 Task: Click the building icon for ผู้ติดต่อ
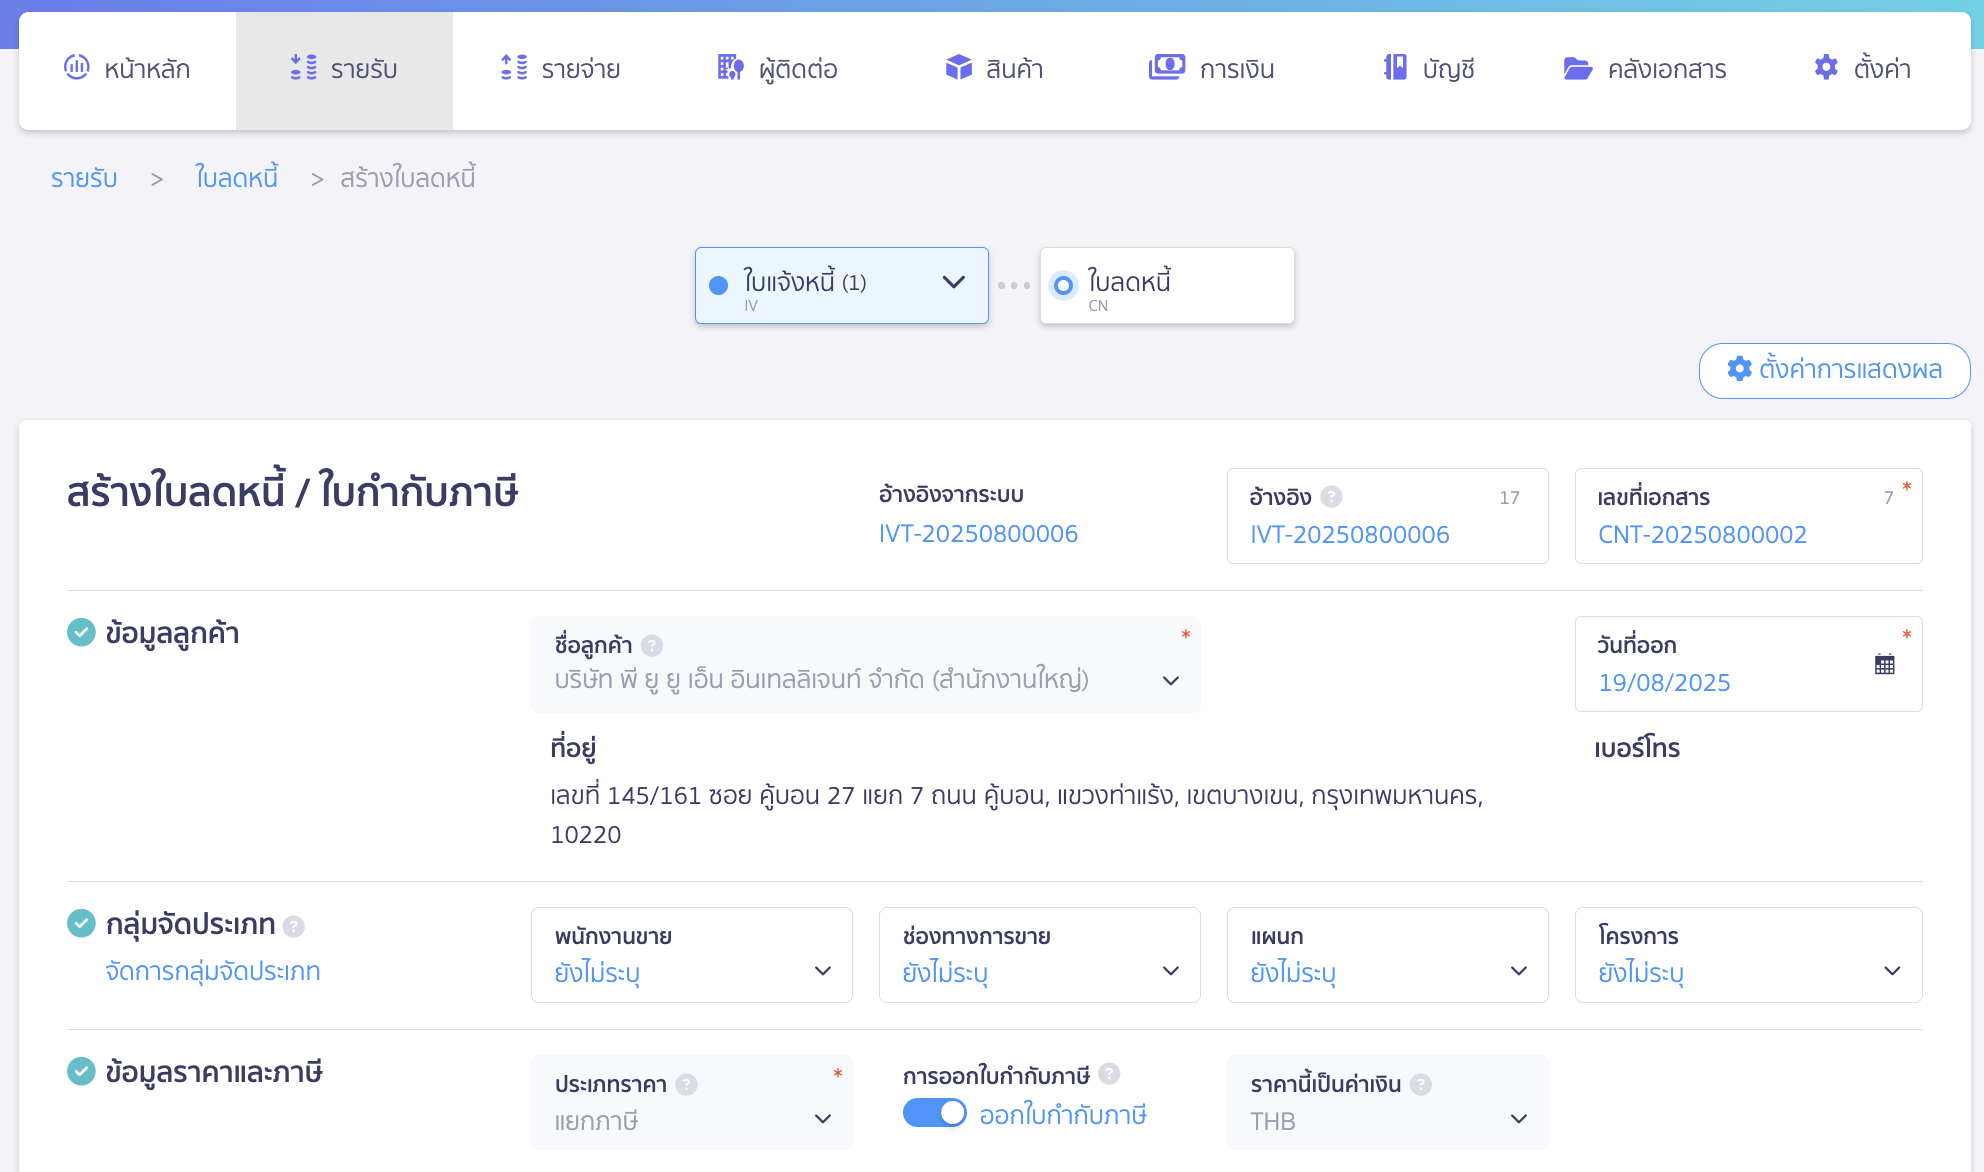(x=730, y=67)
